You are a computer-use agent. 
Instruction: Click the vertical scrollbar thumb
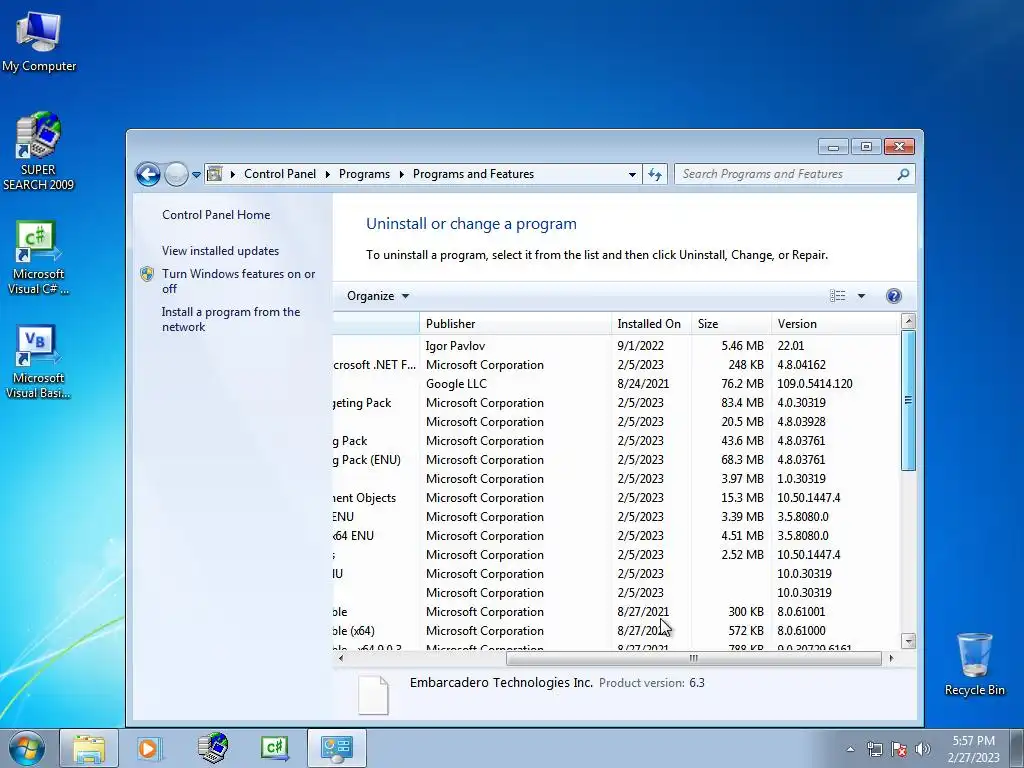pos(908,400)
